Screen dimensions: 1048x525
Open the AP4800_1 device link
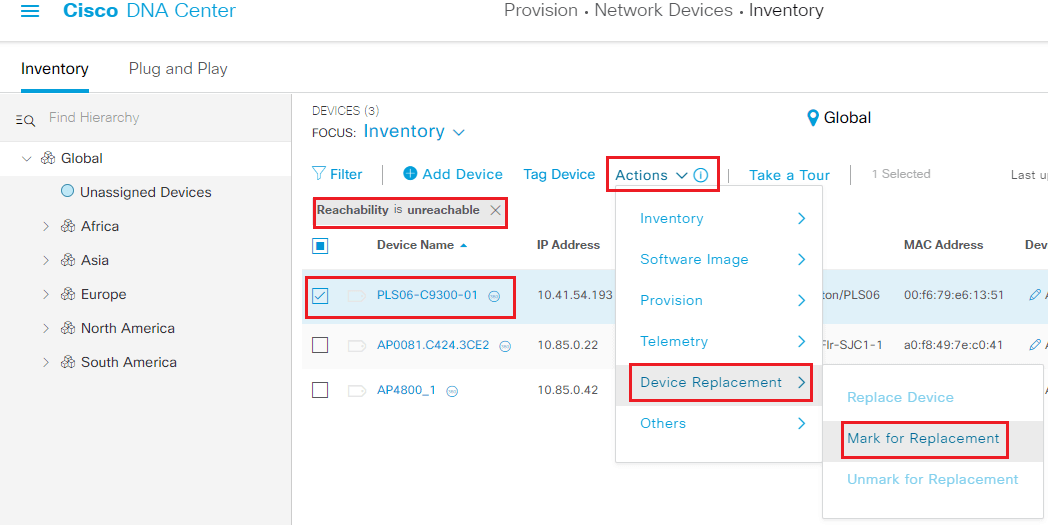pos(406,390)
